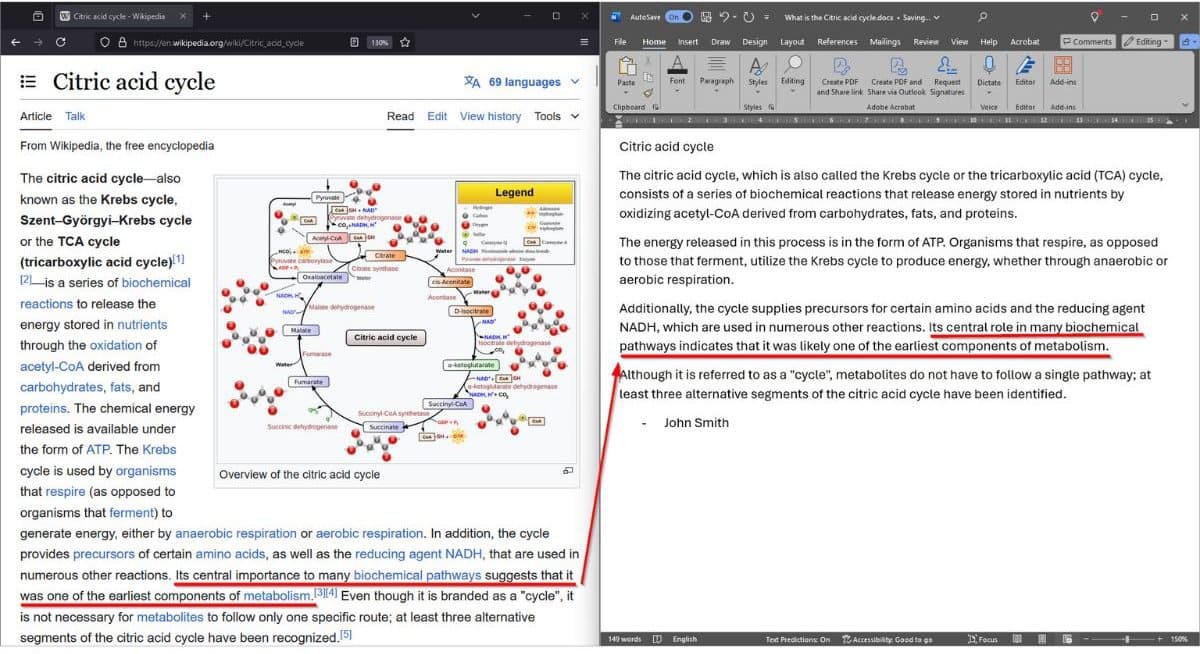Click the Undo arrow in Word title bar
The height and width of the screenshot is (654, 1200).
(724, 17)
